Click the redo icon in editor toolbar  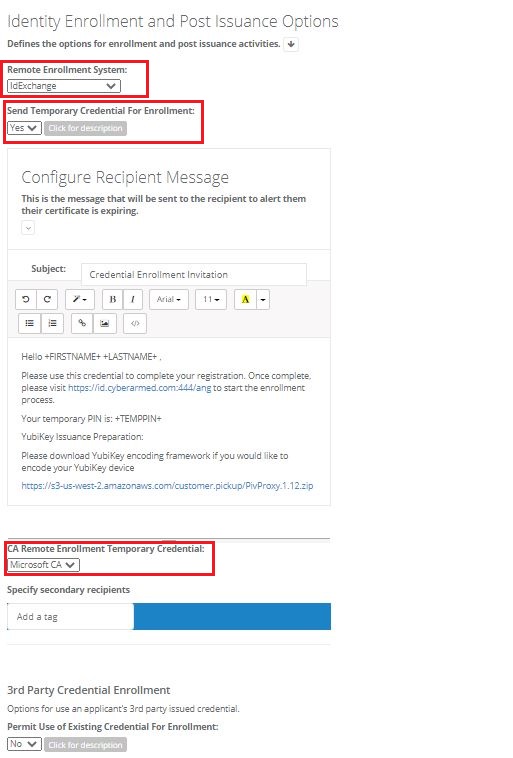(x=47, y=299)
